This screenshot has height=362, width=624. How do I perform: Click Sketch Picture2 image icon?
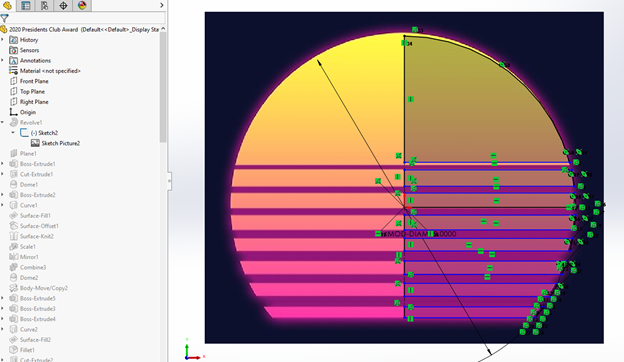coord(35,143)
